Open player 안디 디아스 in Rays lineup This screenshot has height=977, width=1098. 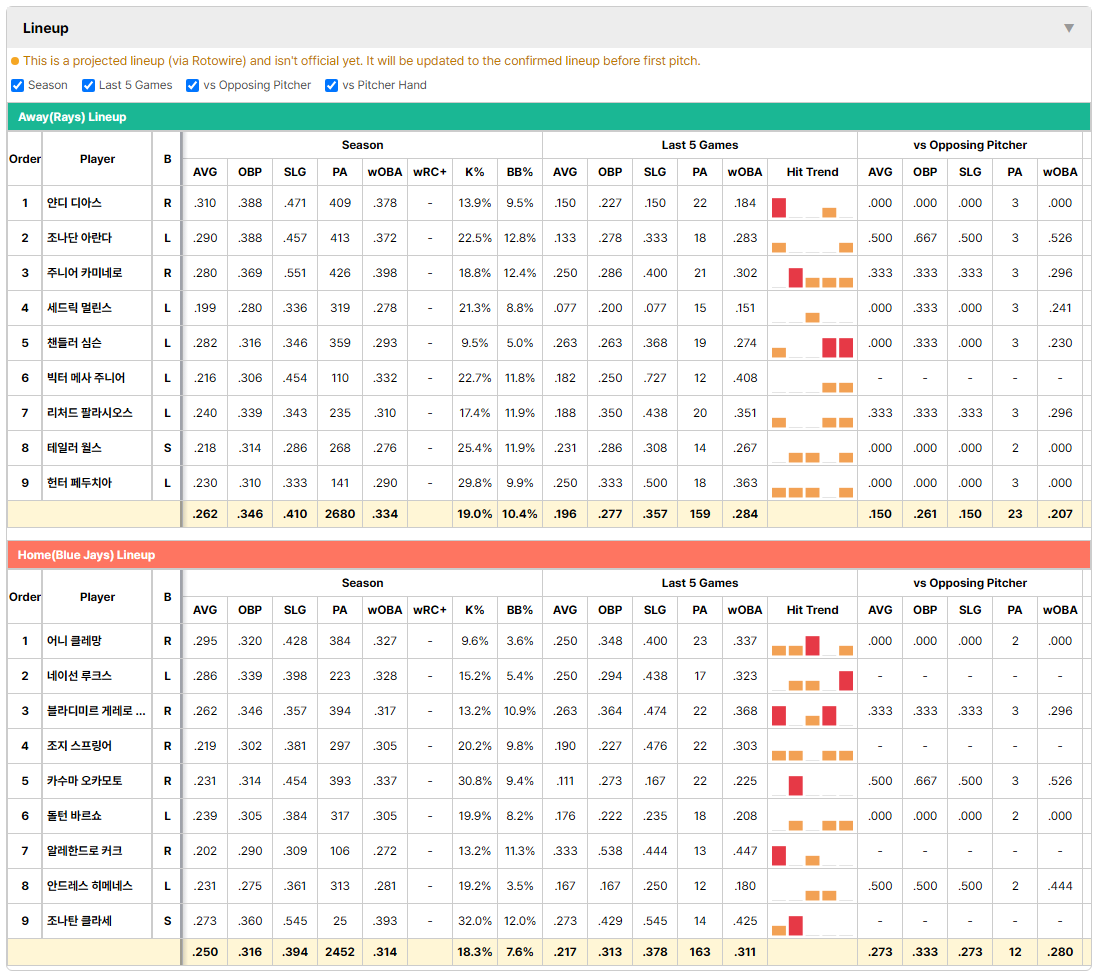pos(74,203)
